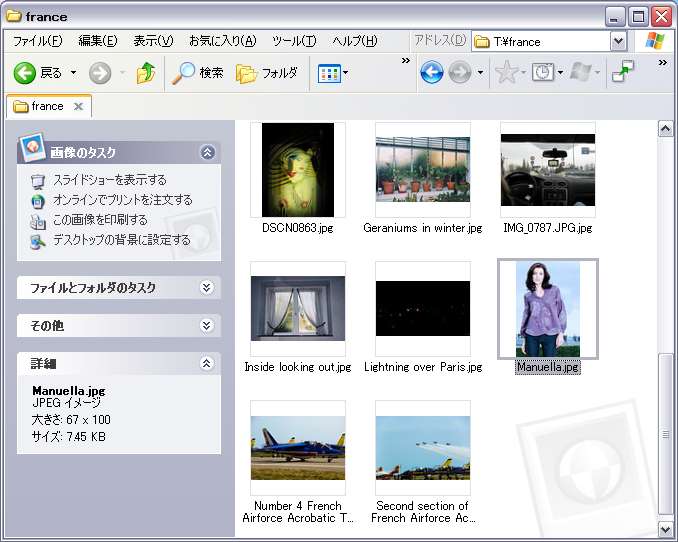Screen dimensions: 678x542
Task: Click the vertical scrollbar thumb
Action: (665, 434)
